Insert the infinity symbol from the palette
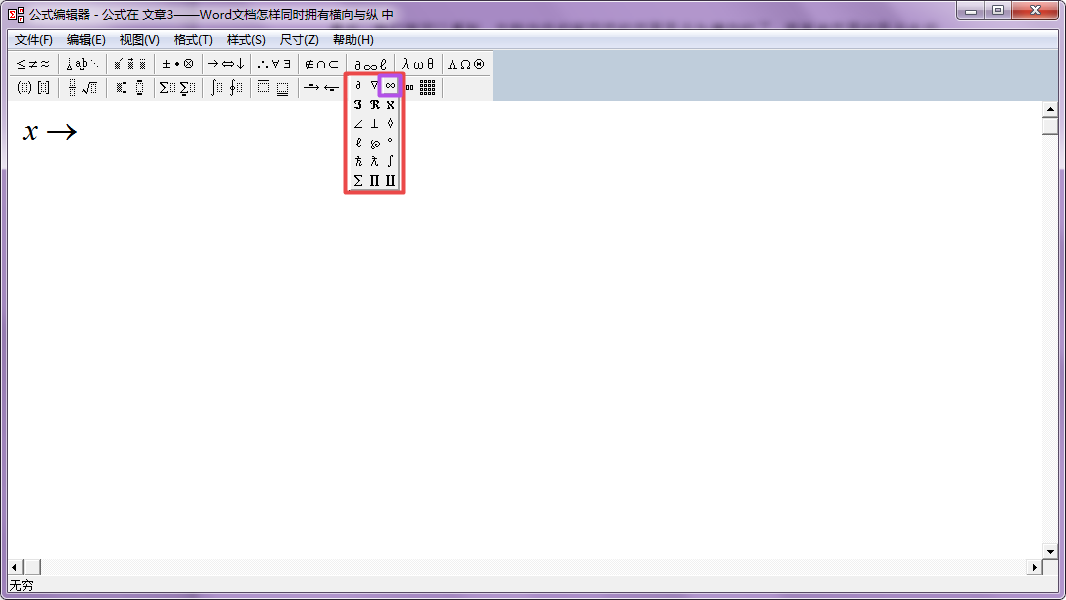Viewport: 1066px width, 600px height. point(390,86)
